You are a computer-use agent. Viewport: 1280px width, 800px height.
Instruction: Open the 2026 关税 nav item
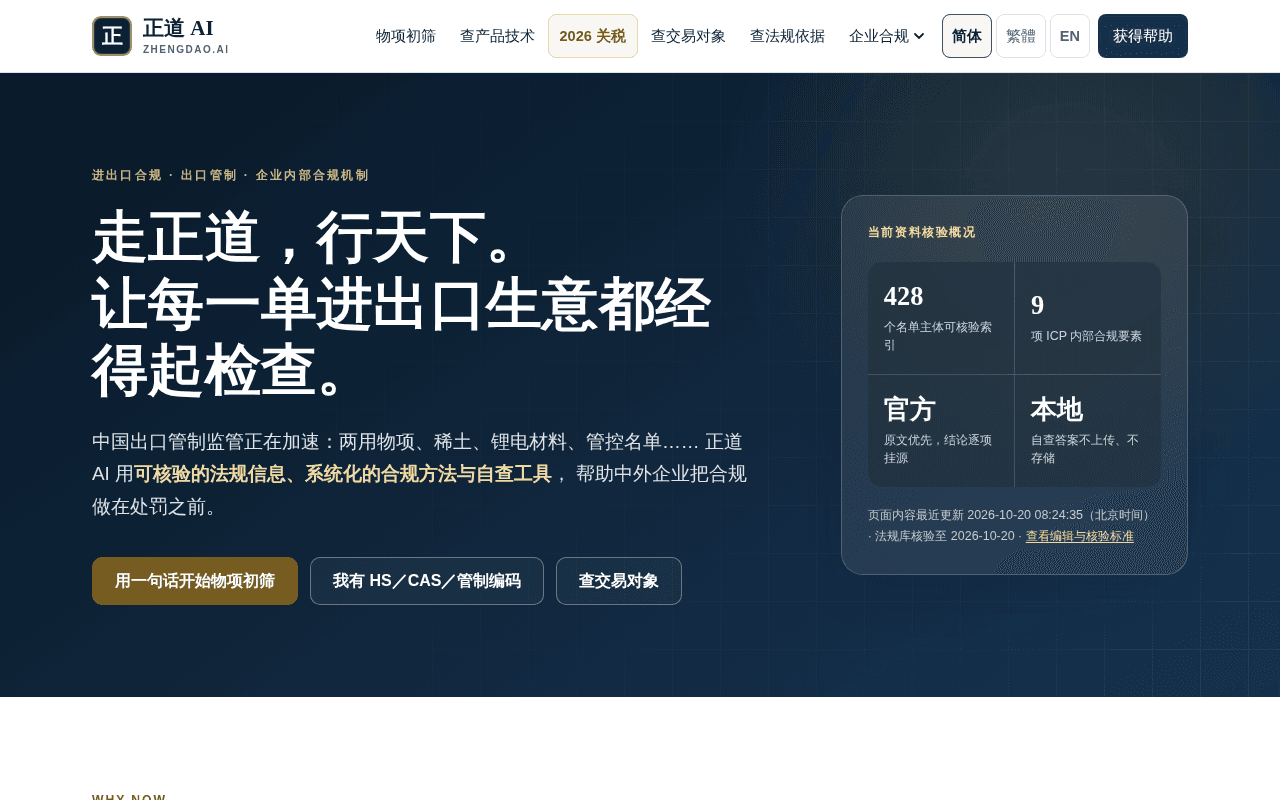point(593,36)
